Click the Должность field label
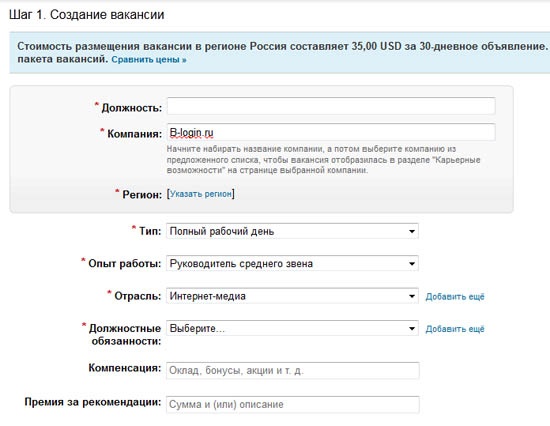This screenshot has width=550, height=426. [132, 108]
